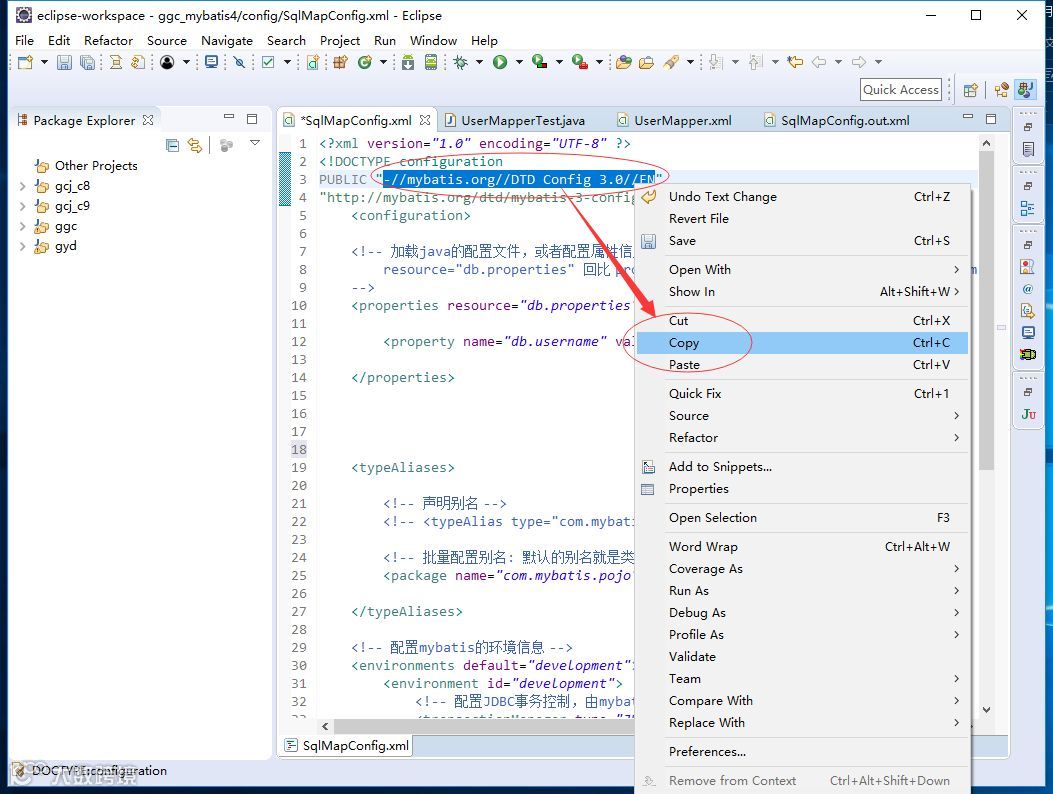Viewport: 1053px width, 794px height.
Task: Click the Save toolbar icon
Action: [64, 62]
